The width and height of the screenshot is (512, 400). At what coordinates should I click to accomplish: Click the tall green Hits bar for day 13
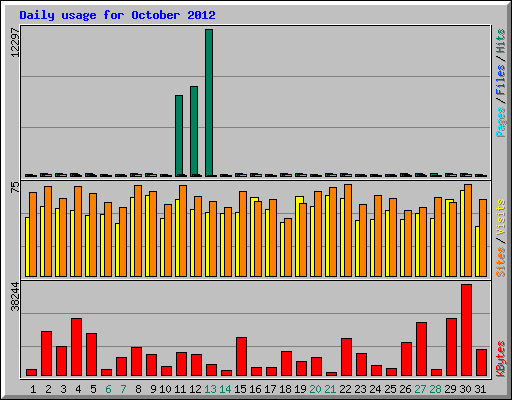tap(209, 103)
